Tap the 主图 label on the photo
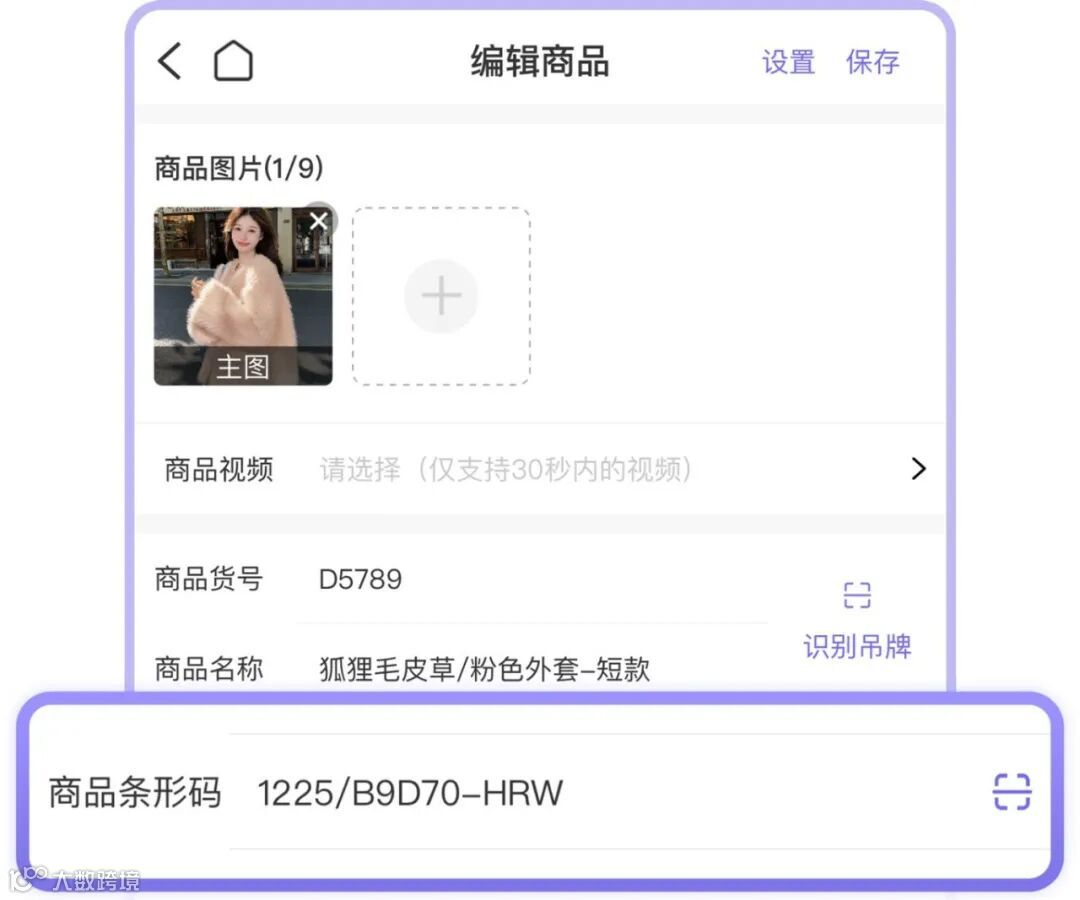 (x=242, y=366)
